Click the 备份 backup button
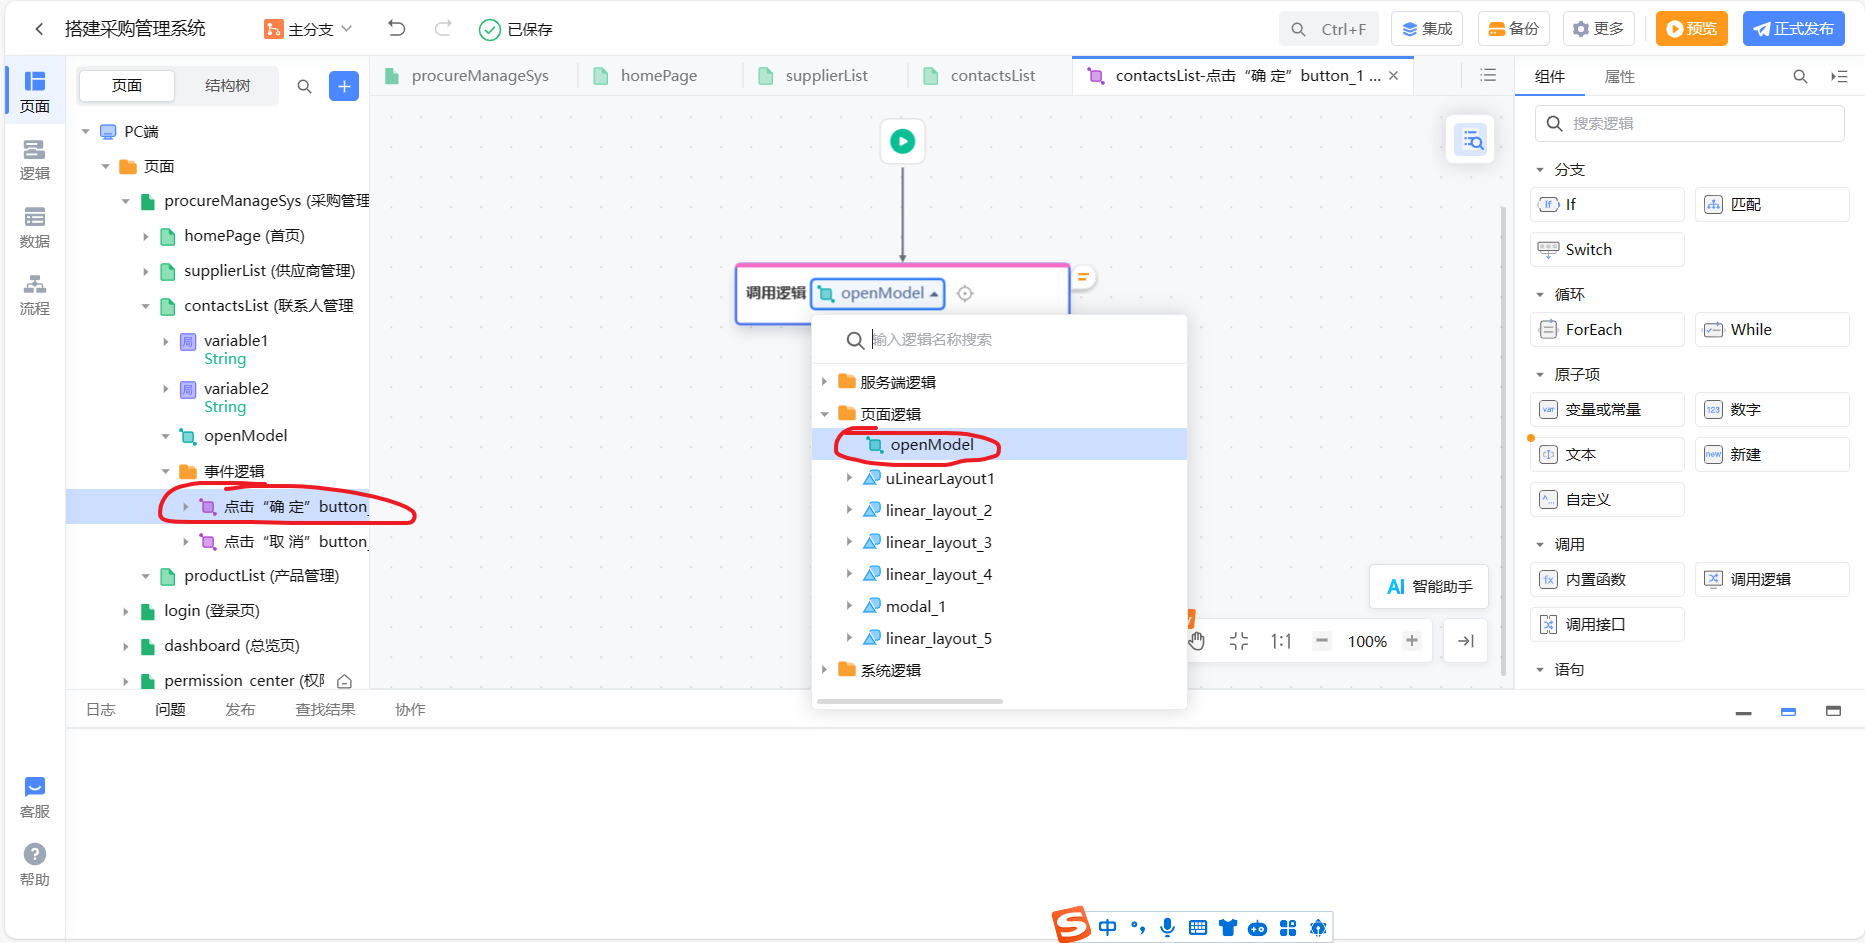 (1514, 29)
